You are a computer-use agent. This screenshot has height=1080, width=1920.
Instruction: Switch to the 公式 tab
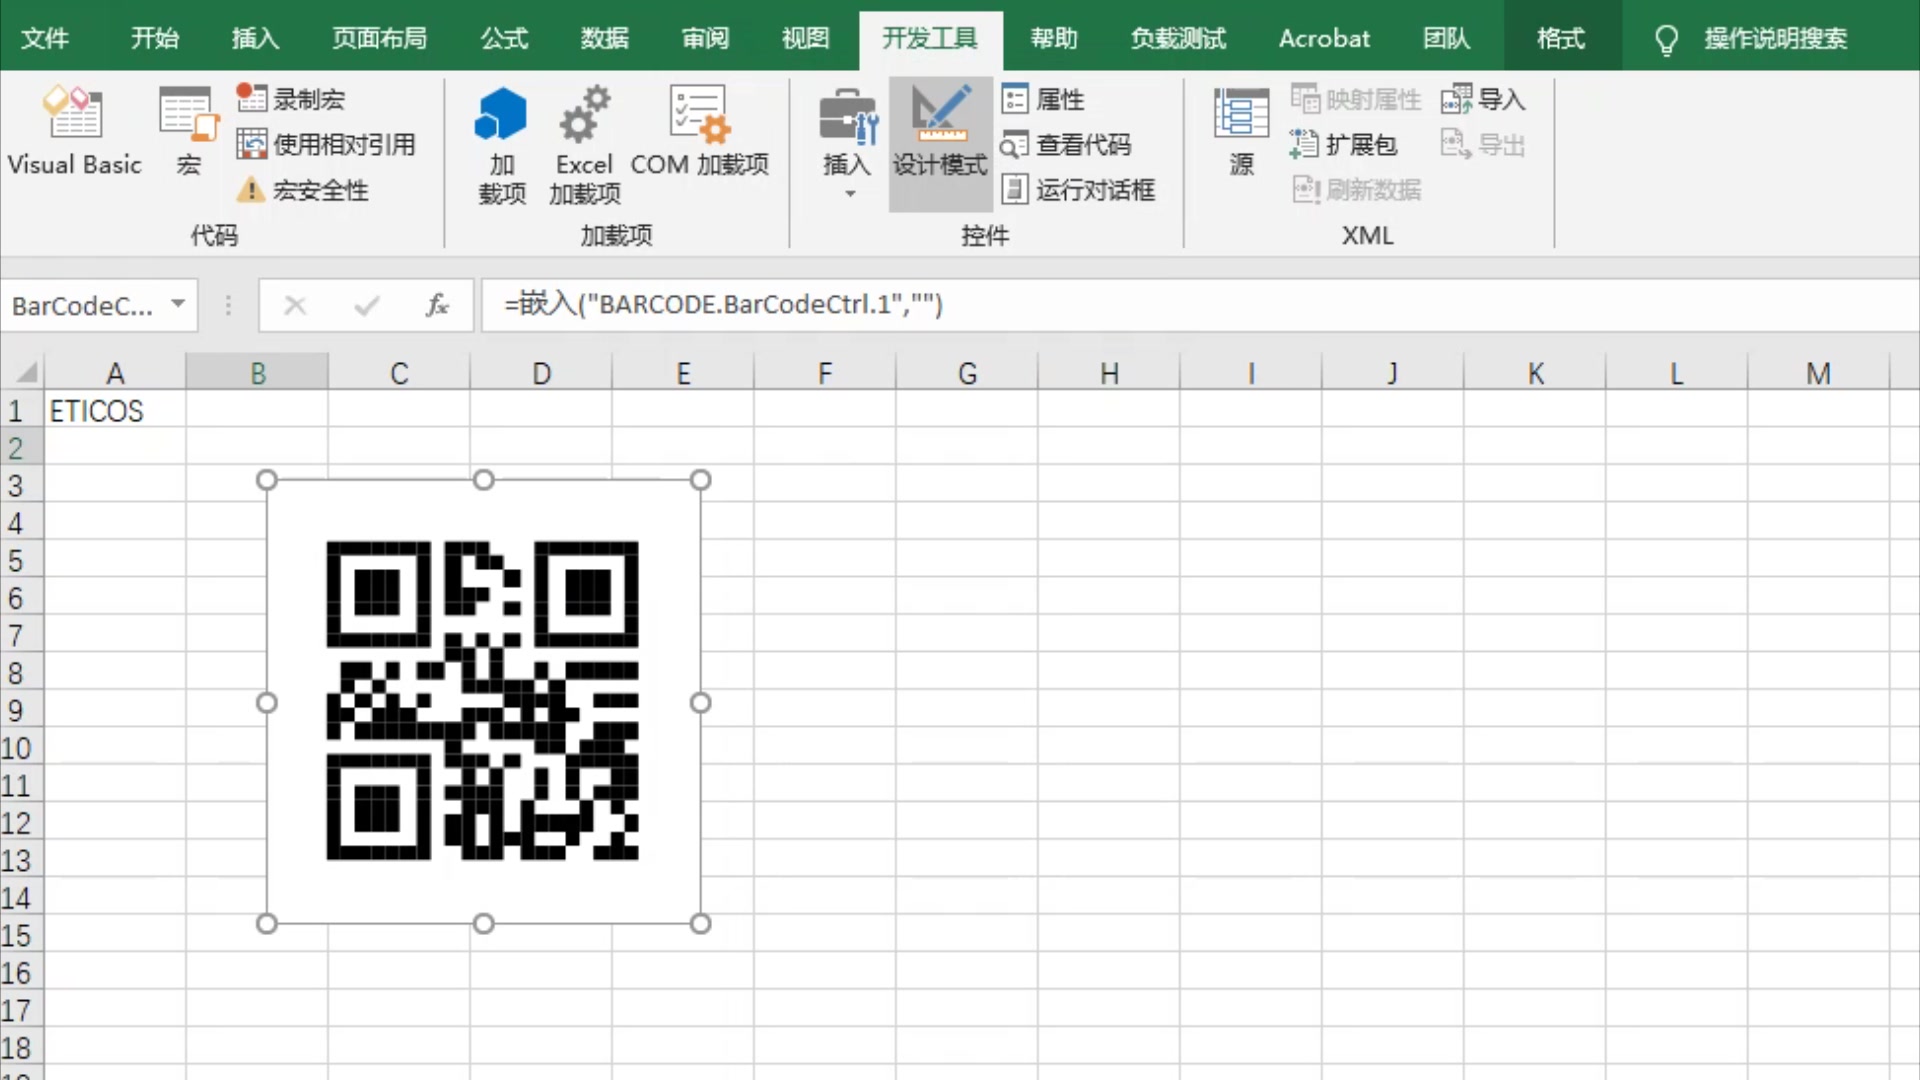pos(504,38)
